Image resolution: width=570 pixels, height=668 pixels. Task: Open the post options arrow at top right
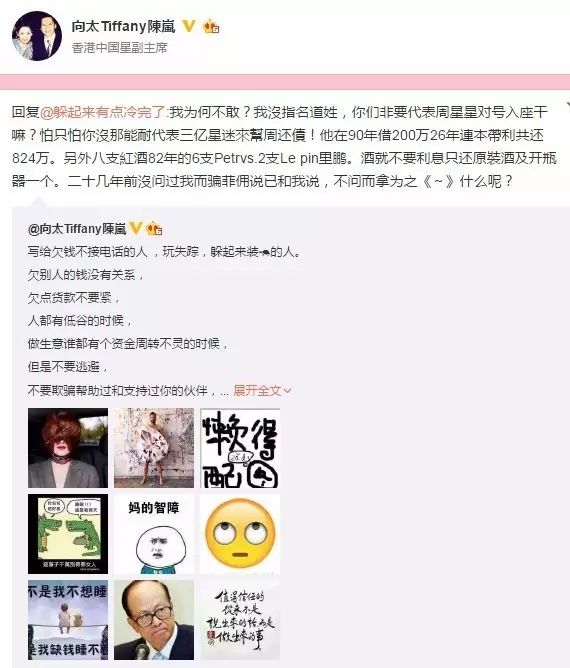pyautogui.click(x=568, y=104)
